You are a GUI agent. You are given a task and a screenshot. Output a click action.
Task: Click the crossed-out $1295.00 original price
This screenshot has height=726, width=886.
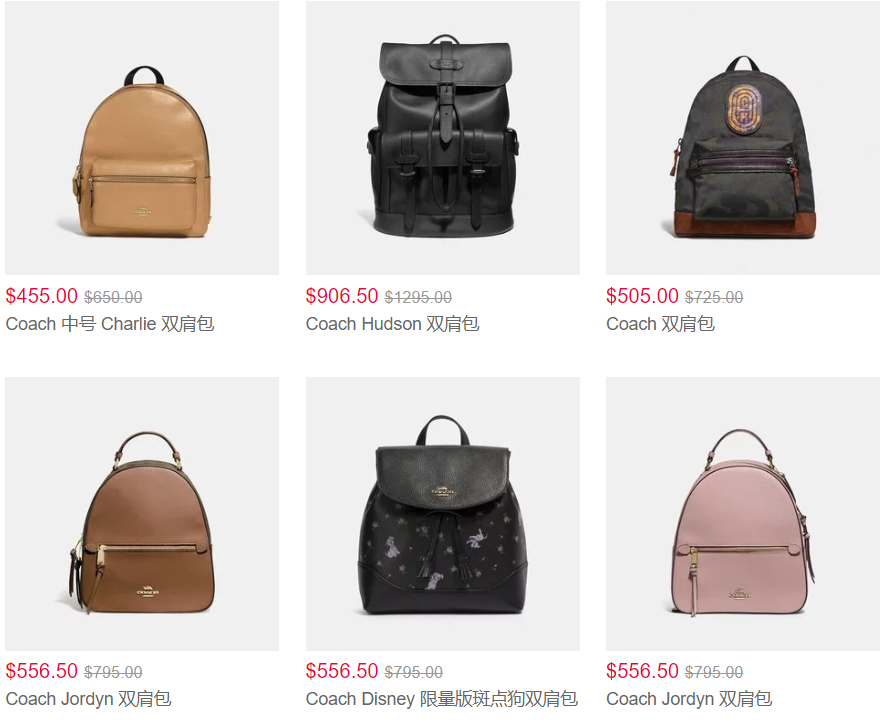click(x=418, y=297)
